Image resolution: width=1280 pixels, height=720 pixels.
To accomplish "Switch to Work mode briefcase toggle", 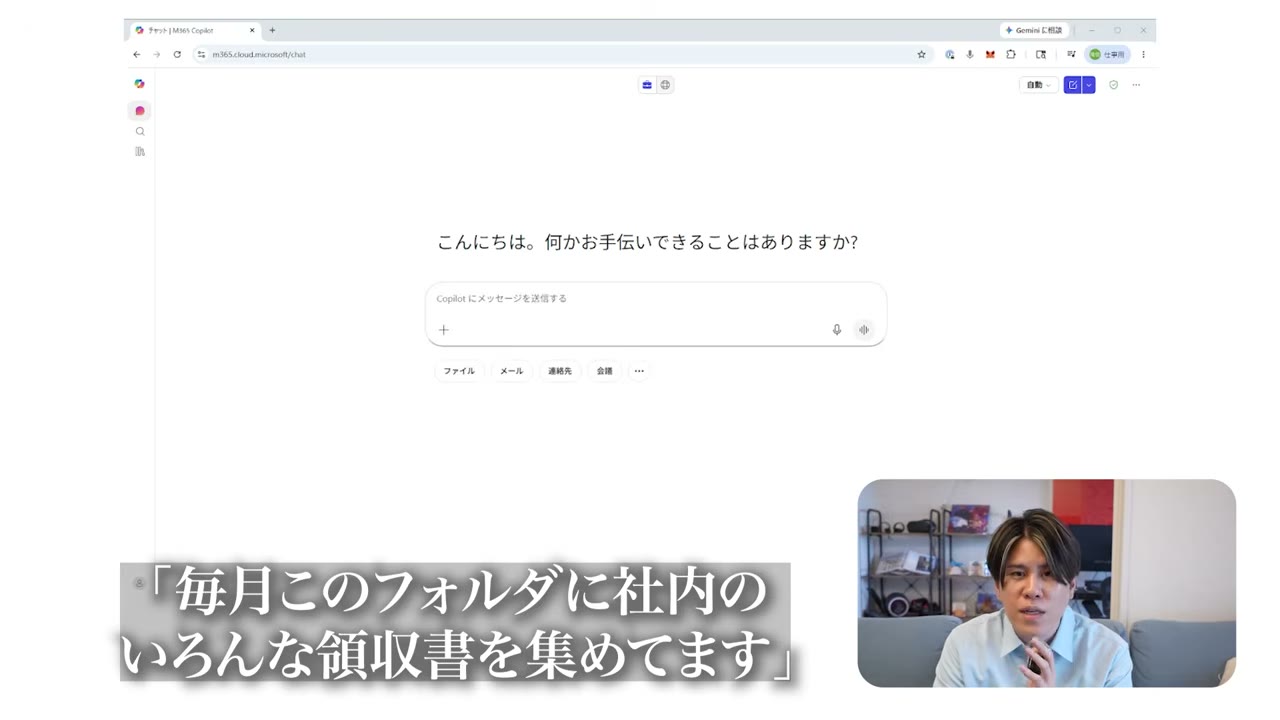I will (647, 85).
